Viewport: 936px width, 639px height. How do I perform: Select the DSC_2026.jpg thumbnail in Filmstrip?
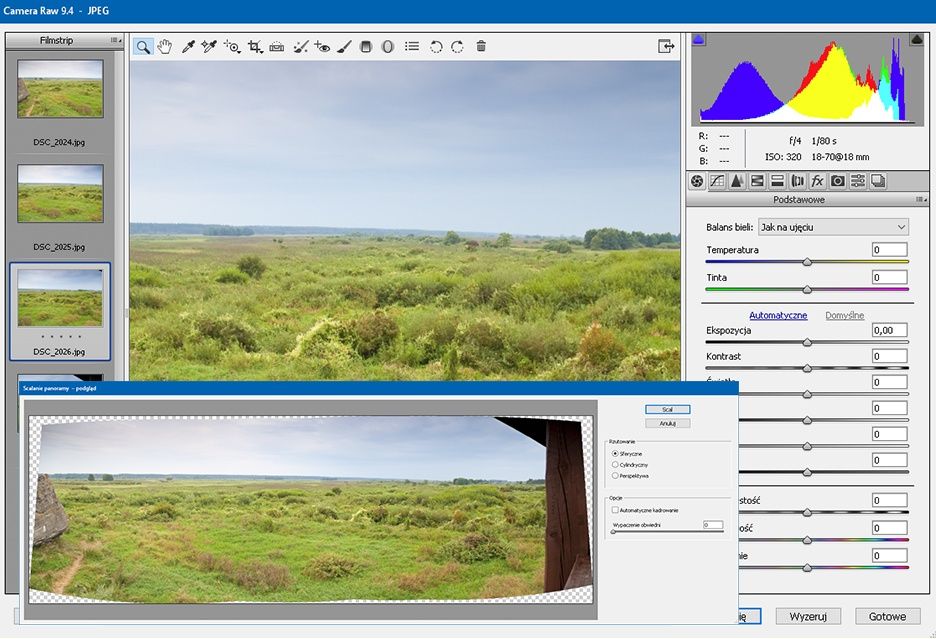coord(60,297)
